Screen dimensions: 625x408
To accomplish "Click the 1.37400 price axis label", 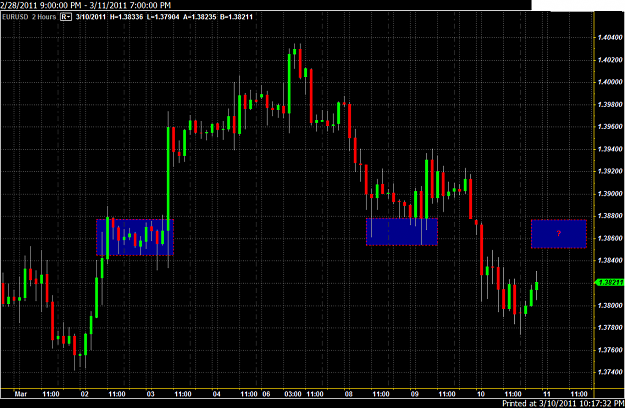I will coord(610,372).
